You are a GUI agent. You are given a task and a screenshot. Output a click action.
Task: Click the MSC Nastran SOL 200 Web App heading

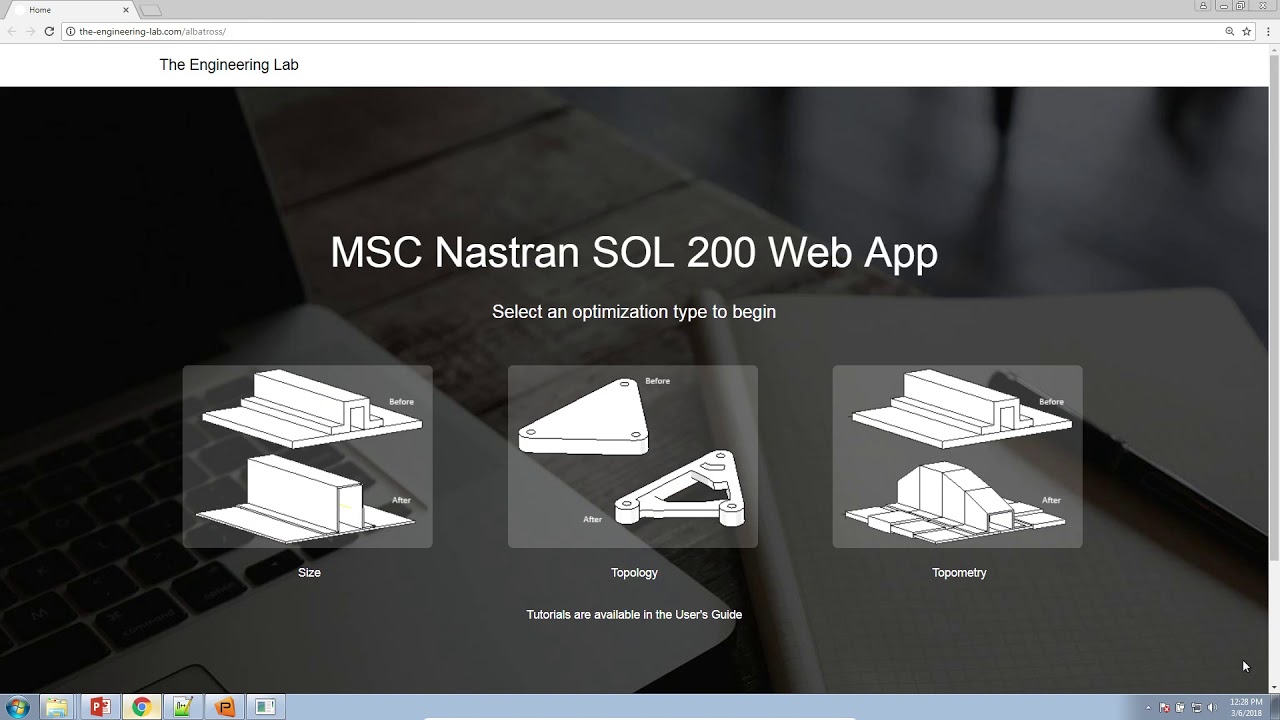pyautogui.click(x=634, y=252)
